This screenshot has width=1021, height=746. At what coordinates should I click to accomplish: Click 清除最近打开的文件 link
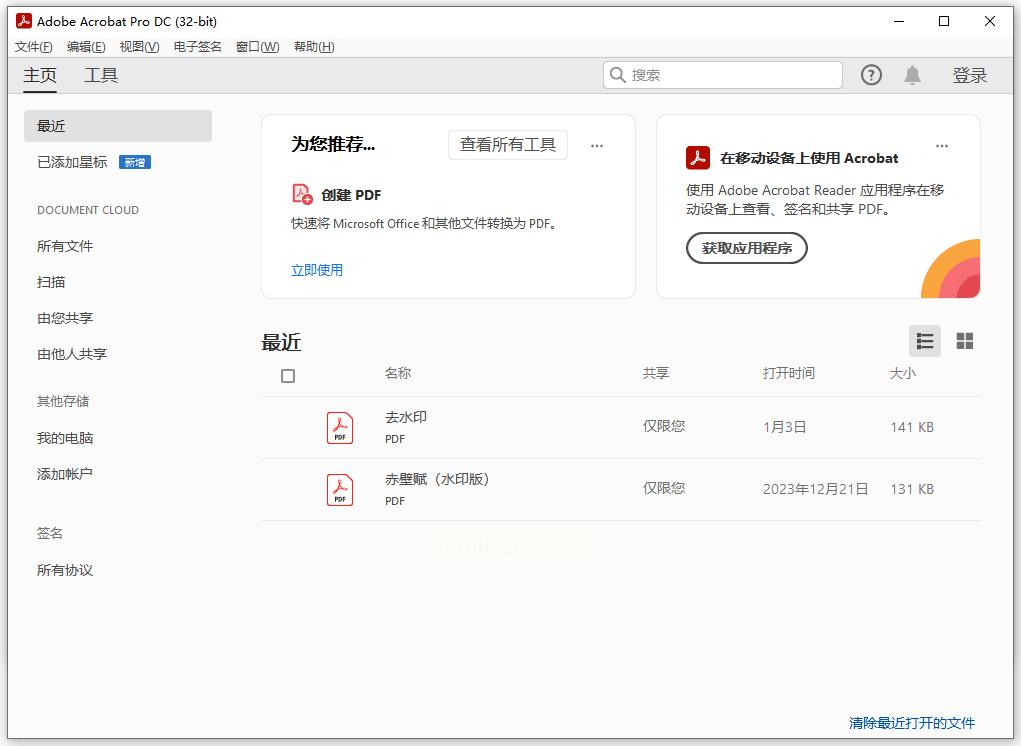tap(911, 723)
